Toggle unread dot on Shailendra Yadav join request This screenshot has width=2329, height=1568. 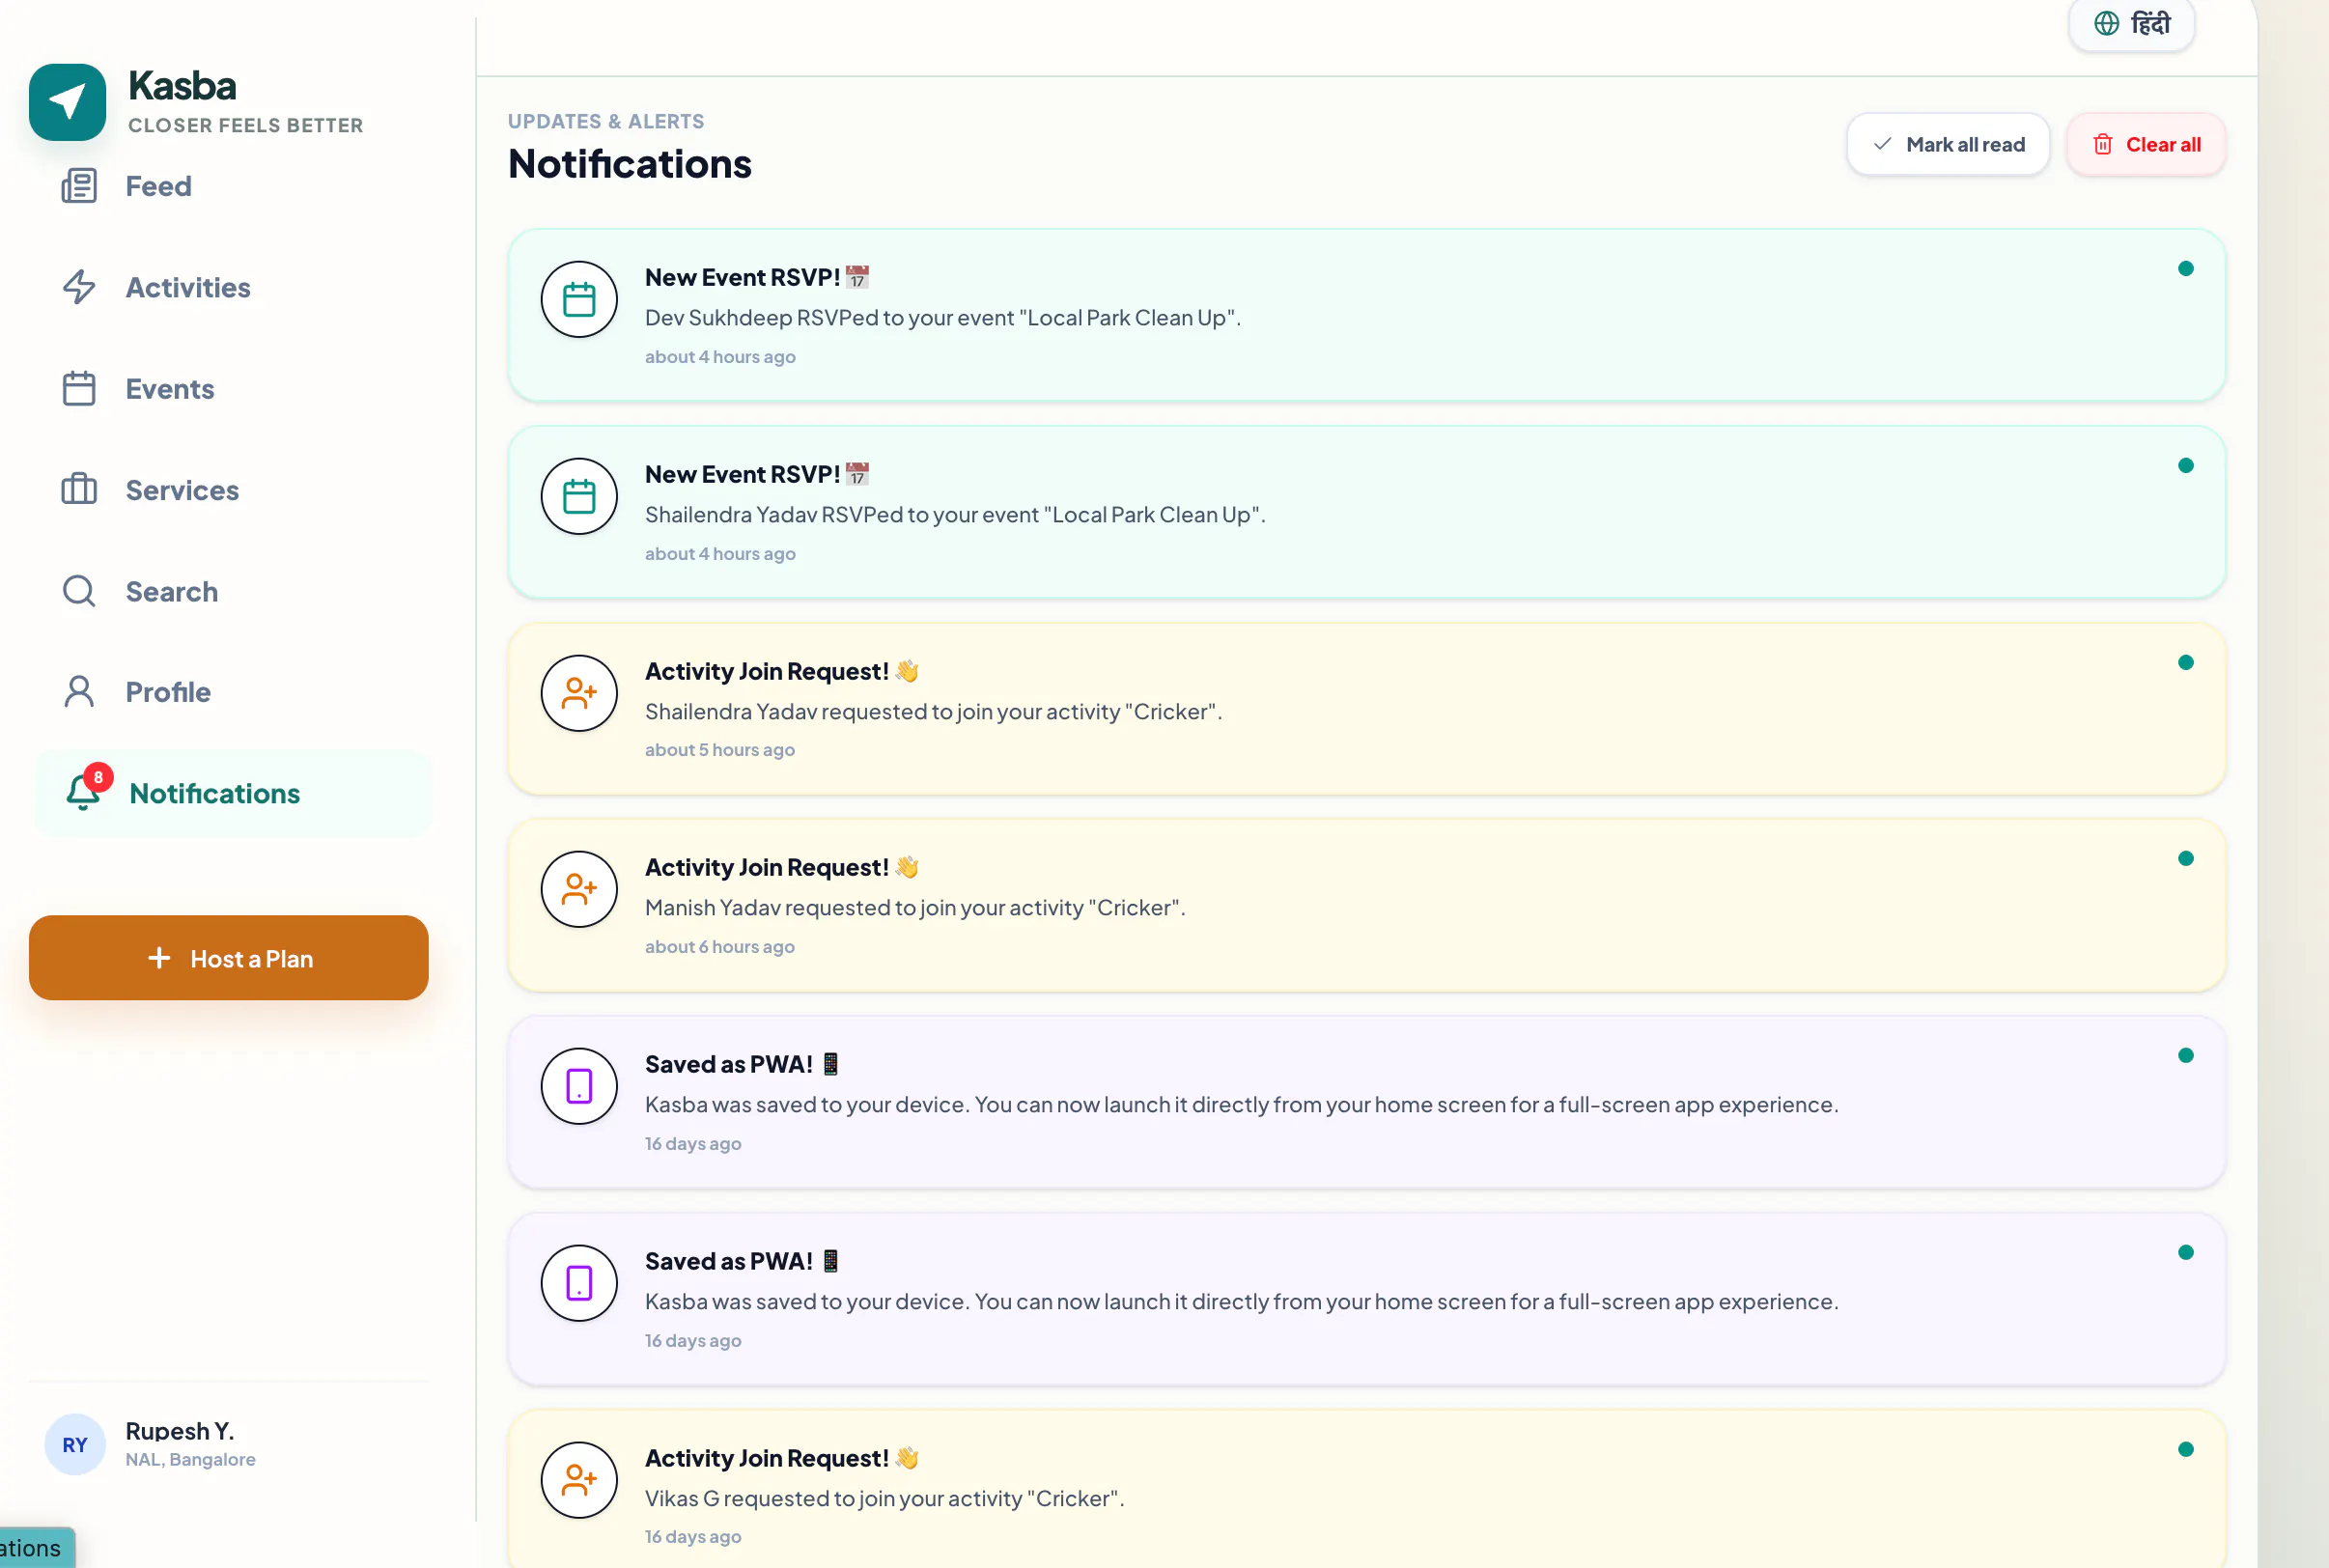[2185, 662]
